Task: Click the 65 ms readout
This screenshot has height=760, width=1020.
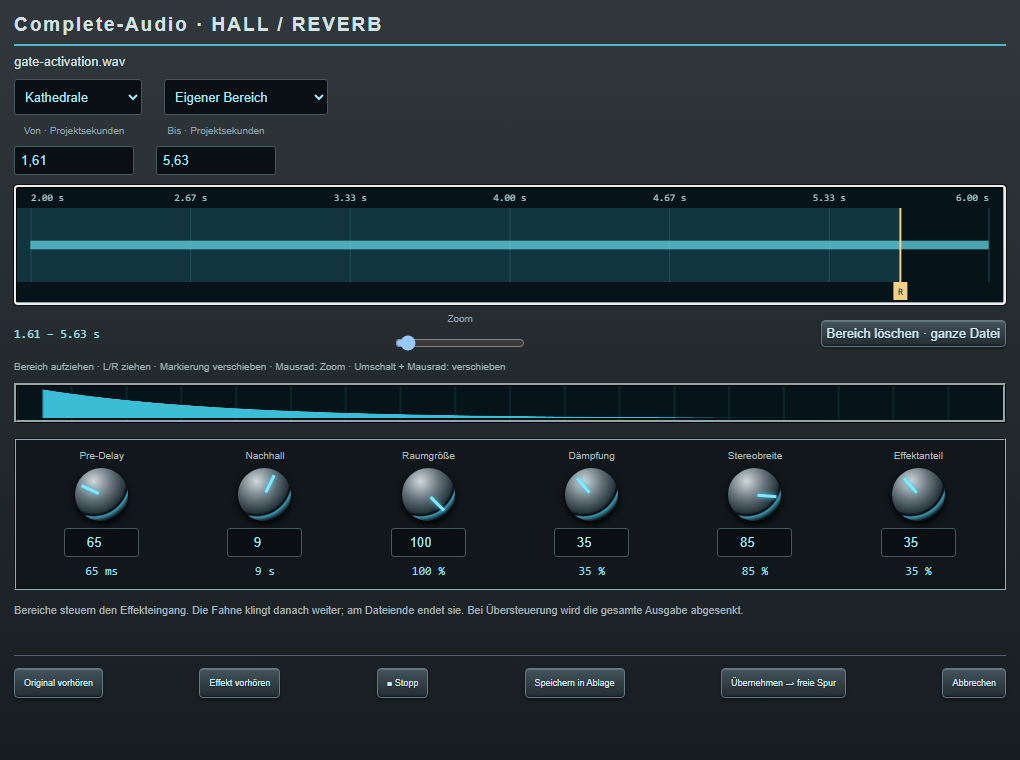Action: point(101,571)
